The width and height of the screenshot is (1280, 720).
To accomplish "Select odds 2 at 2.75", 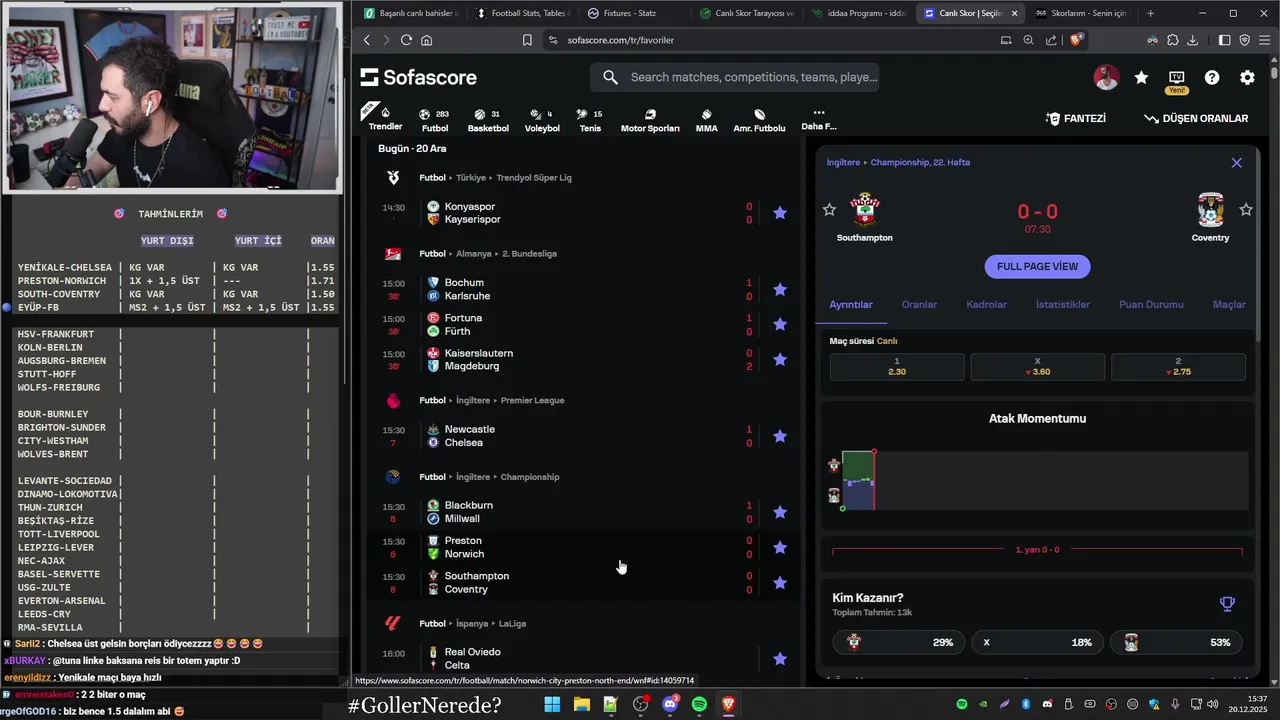I will (x=1178, y=366).
